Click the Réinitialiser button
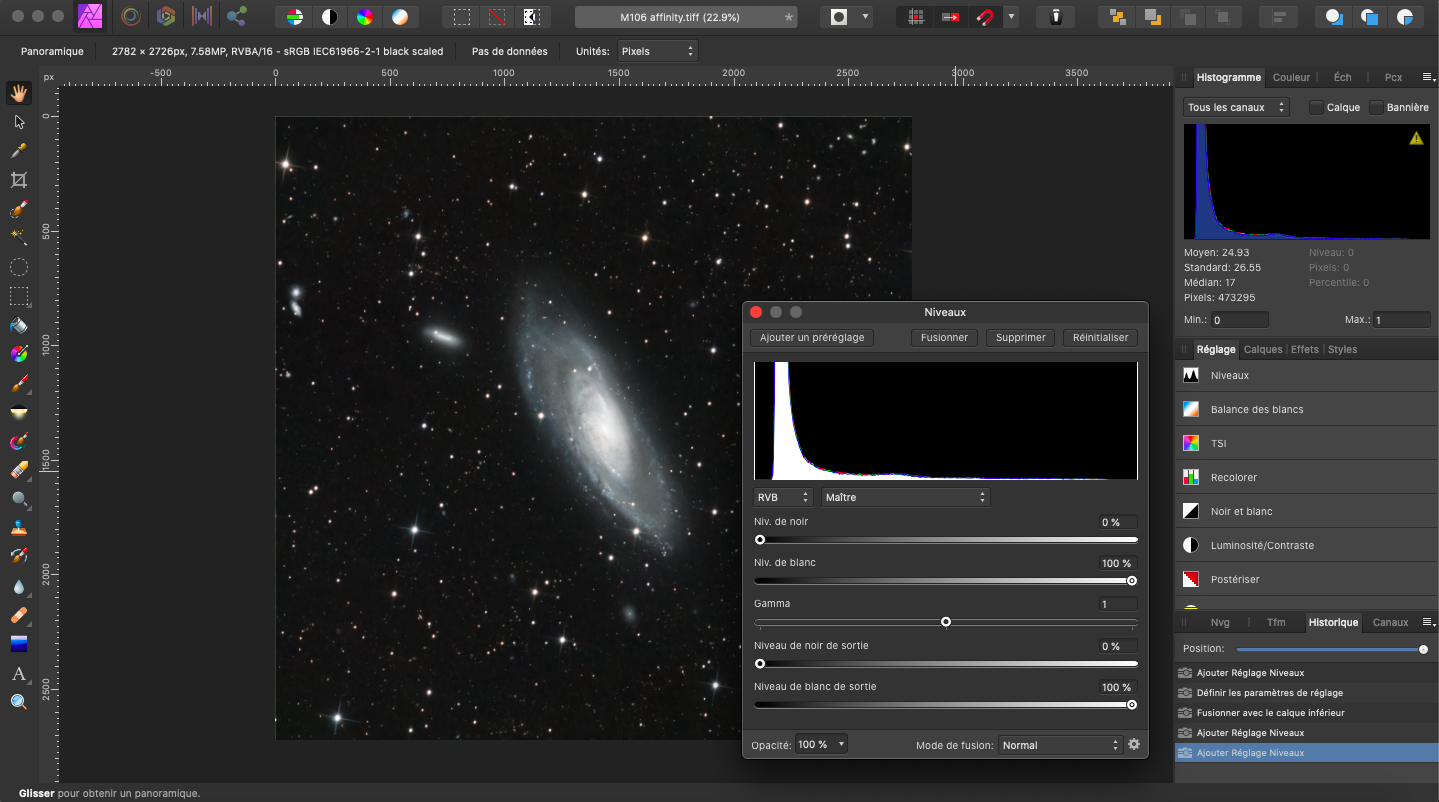Viewport: 1439px width, 802px height. point(1100,337)
